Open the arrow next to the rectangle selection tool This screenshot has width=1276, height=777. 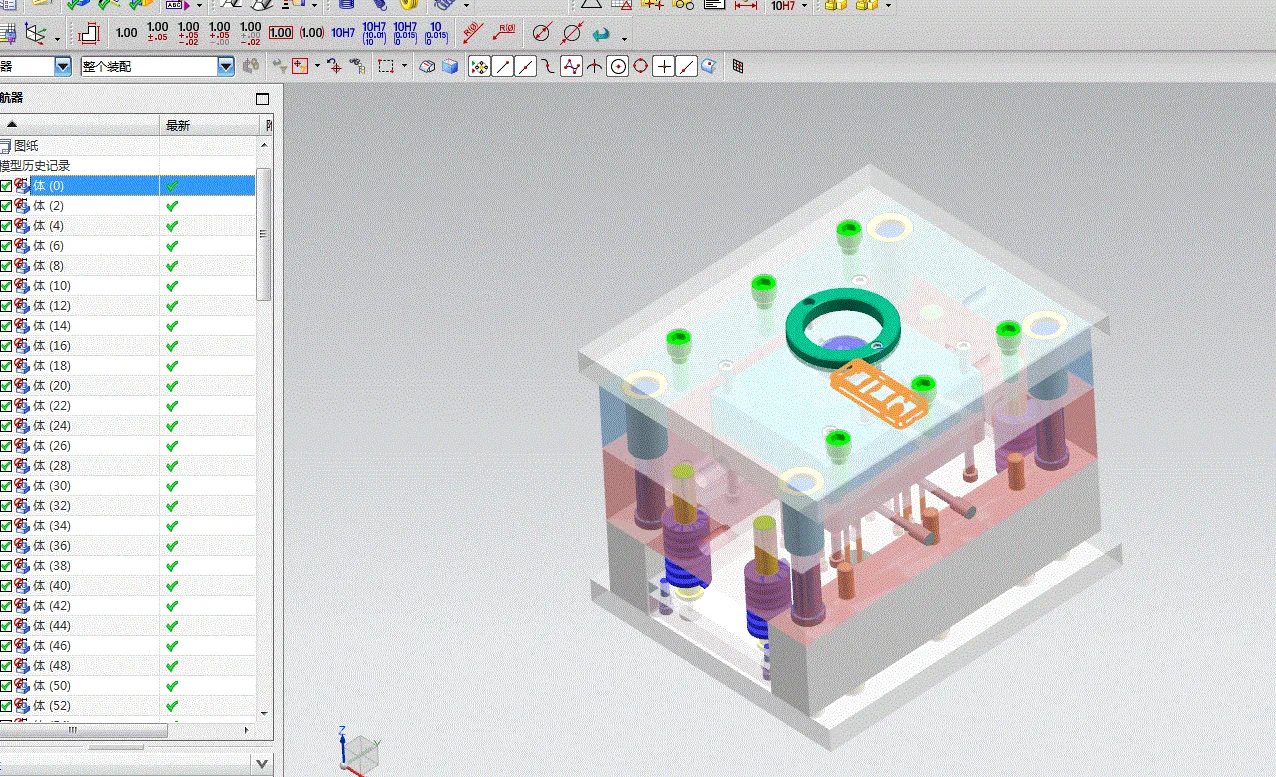coord(402,66)
